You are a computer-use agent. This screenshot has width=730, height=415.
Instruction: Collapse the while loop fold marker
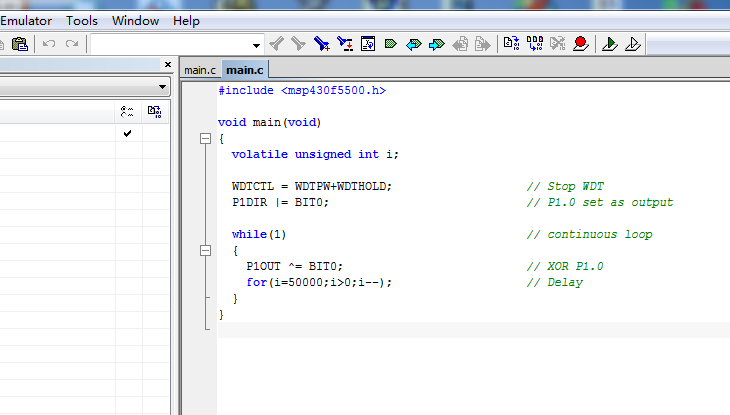click(x=205, y=251)
